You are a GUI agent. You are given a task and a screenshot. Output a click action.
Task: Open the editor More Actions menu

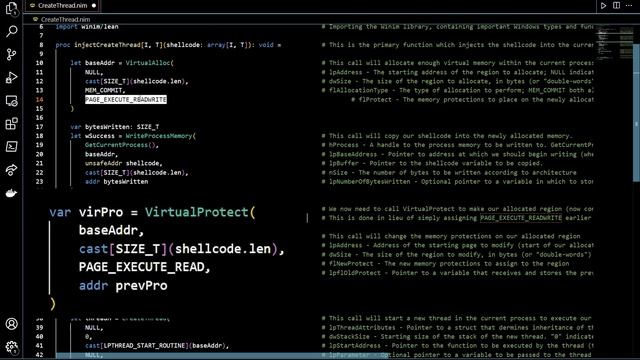click(629, 5)
